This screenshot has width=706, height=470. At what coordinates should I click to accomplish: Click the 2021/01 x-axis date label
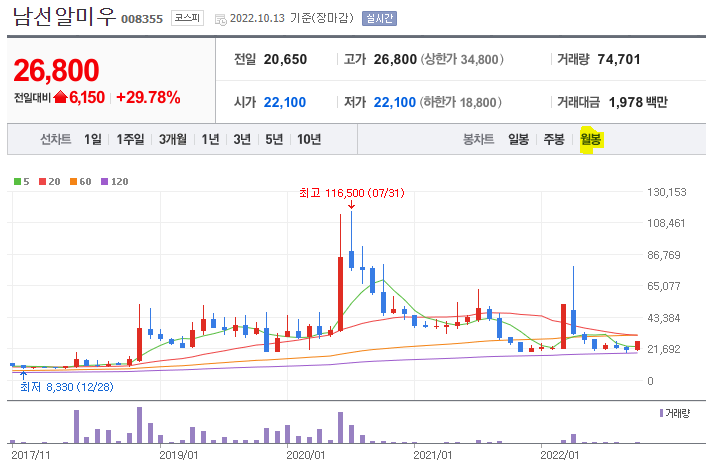pos(433,455)
